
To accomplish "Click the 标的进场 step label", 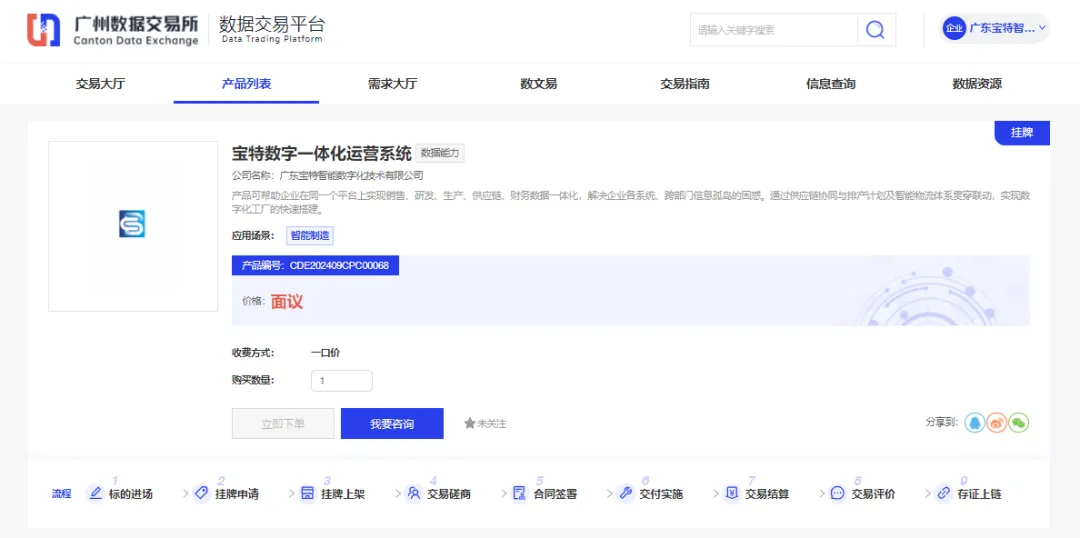I will pos(131,494).
